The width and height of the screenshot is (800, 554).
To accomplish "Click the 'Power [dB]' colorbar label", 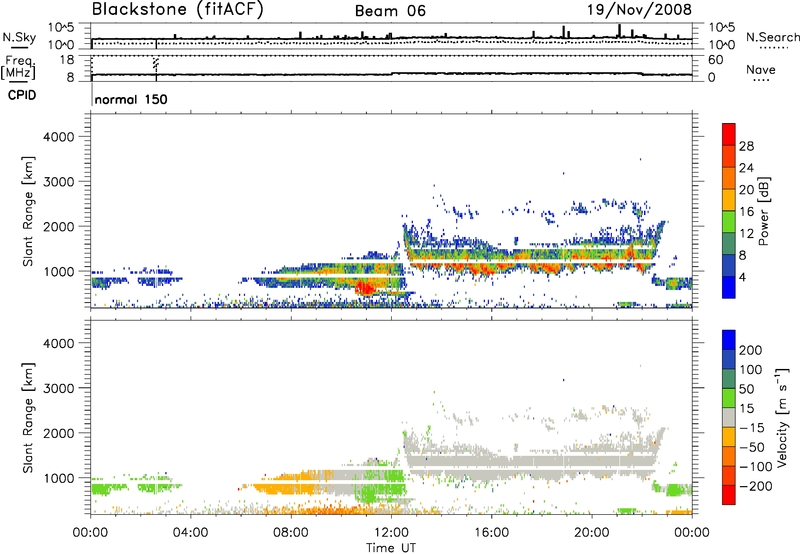I will click(763, 211).
